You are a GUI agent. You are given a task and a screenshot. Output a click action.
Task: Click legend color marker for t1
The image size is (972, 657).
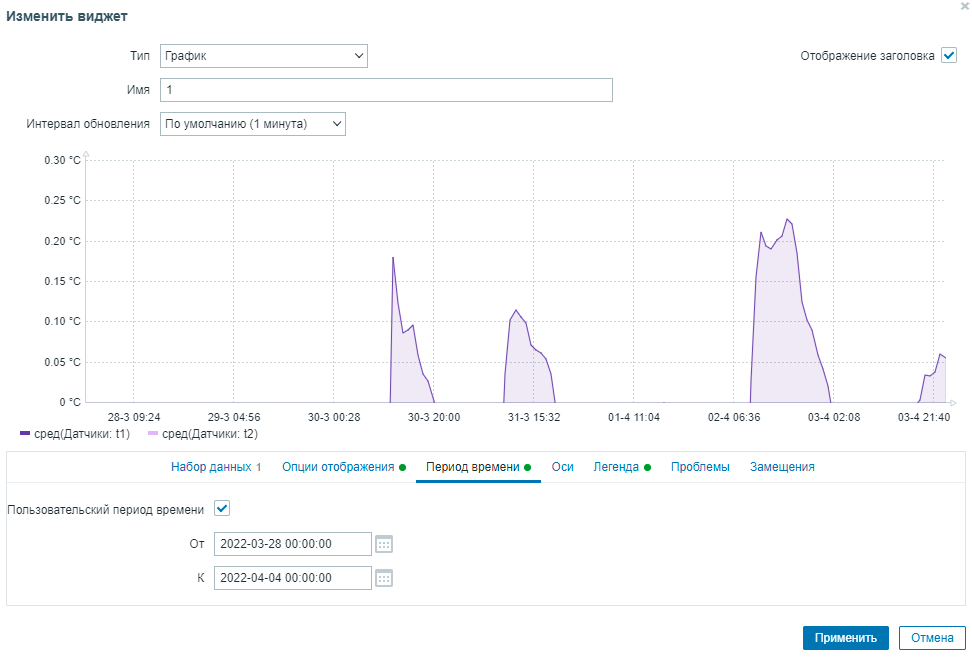(25, 433)
